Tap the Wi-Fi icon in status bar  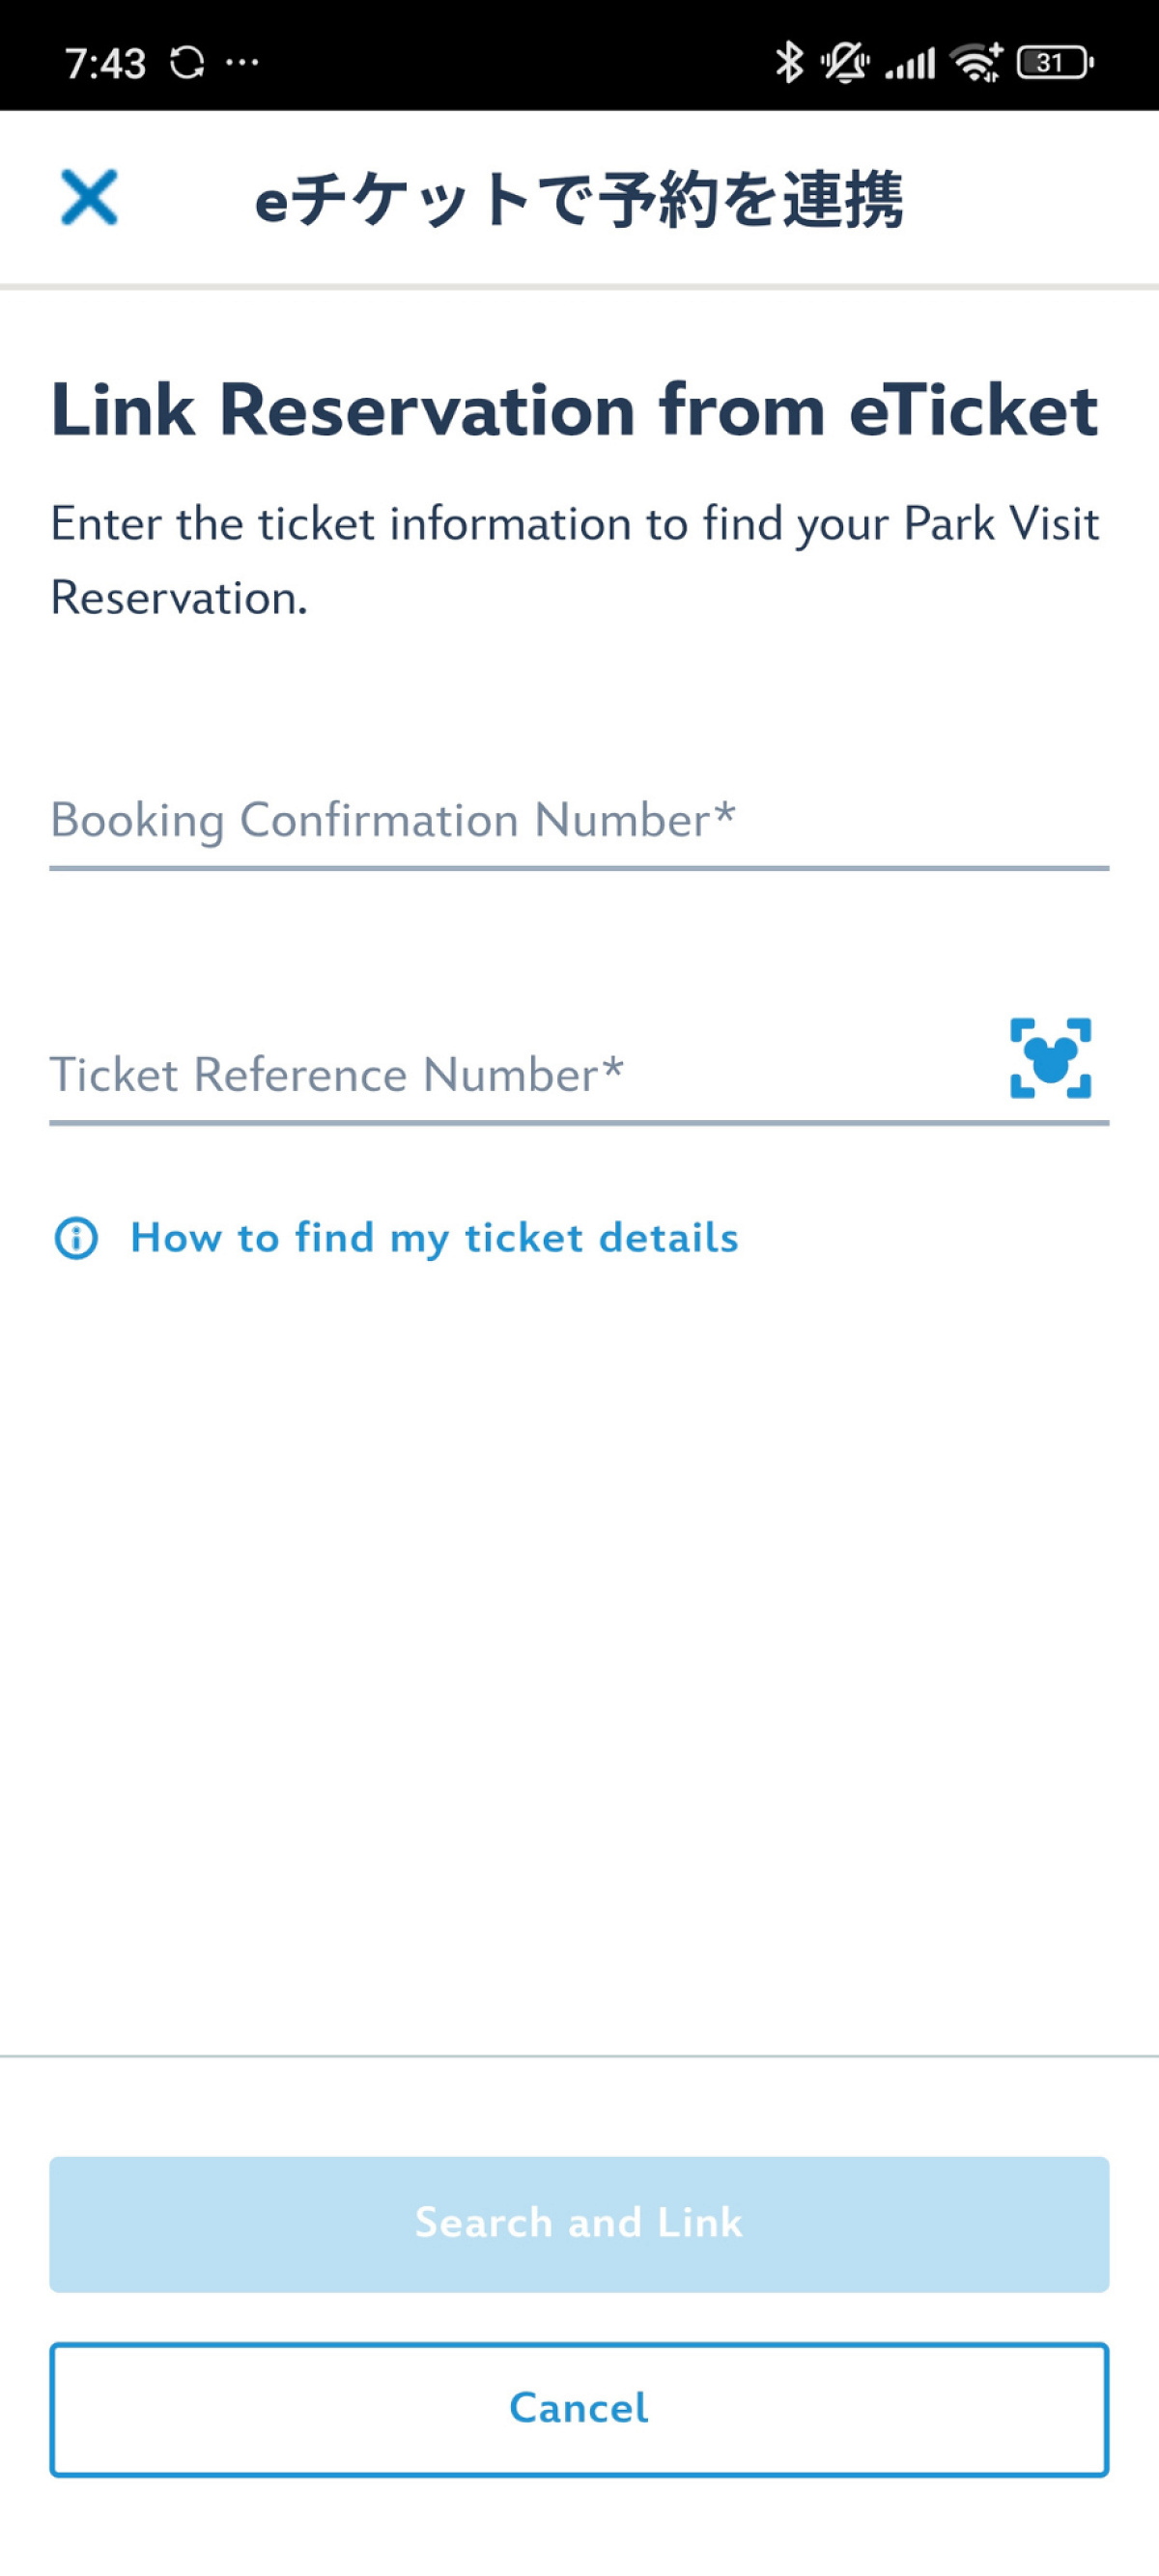click(x=977, y=63)
